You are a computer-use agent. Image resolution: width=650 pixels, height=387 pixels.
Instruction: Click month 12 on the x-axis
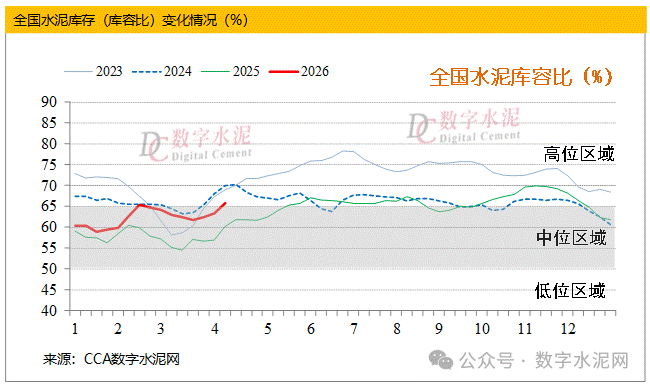(x=568, y=329)
